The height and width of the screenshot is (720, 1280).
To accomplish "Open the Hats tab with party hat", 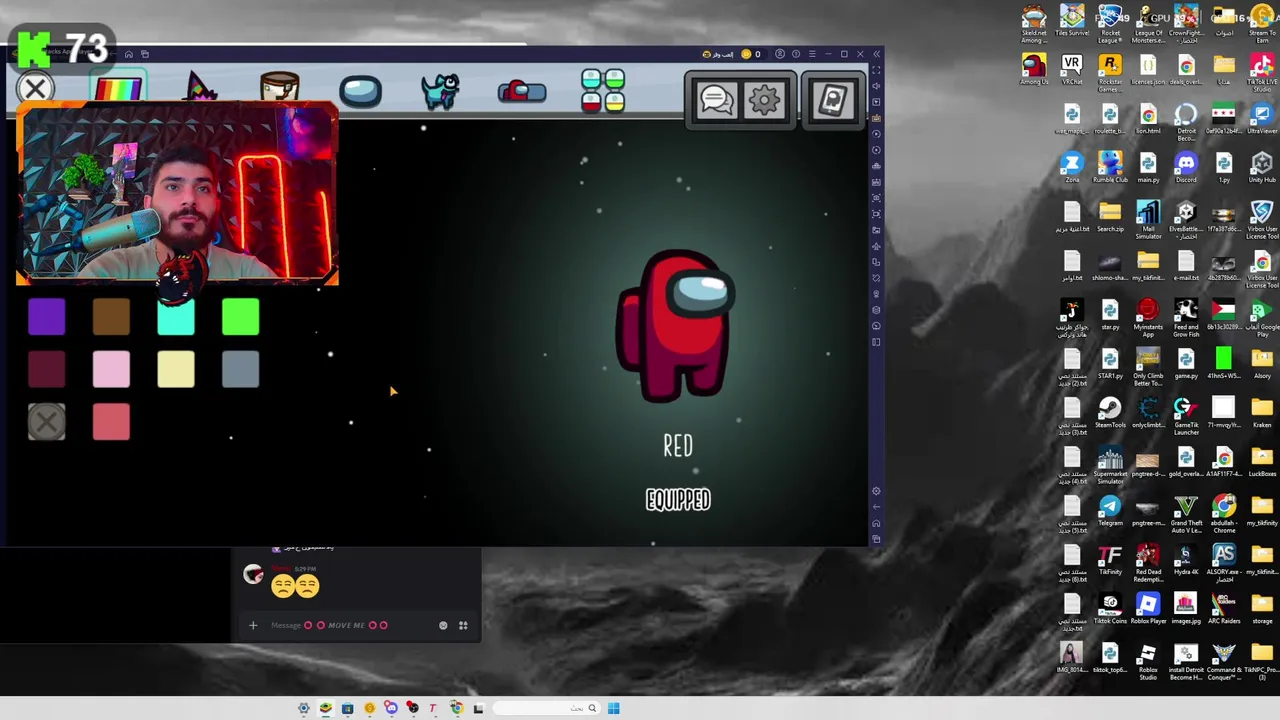I will (201, 88).
